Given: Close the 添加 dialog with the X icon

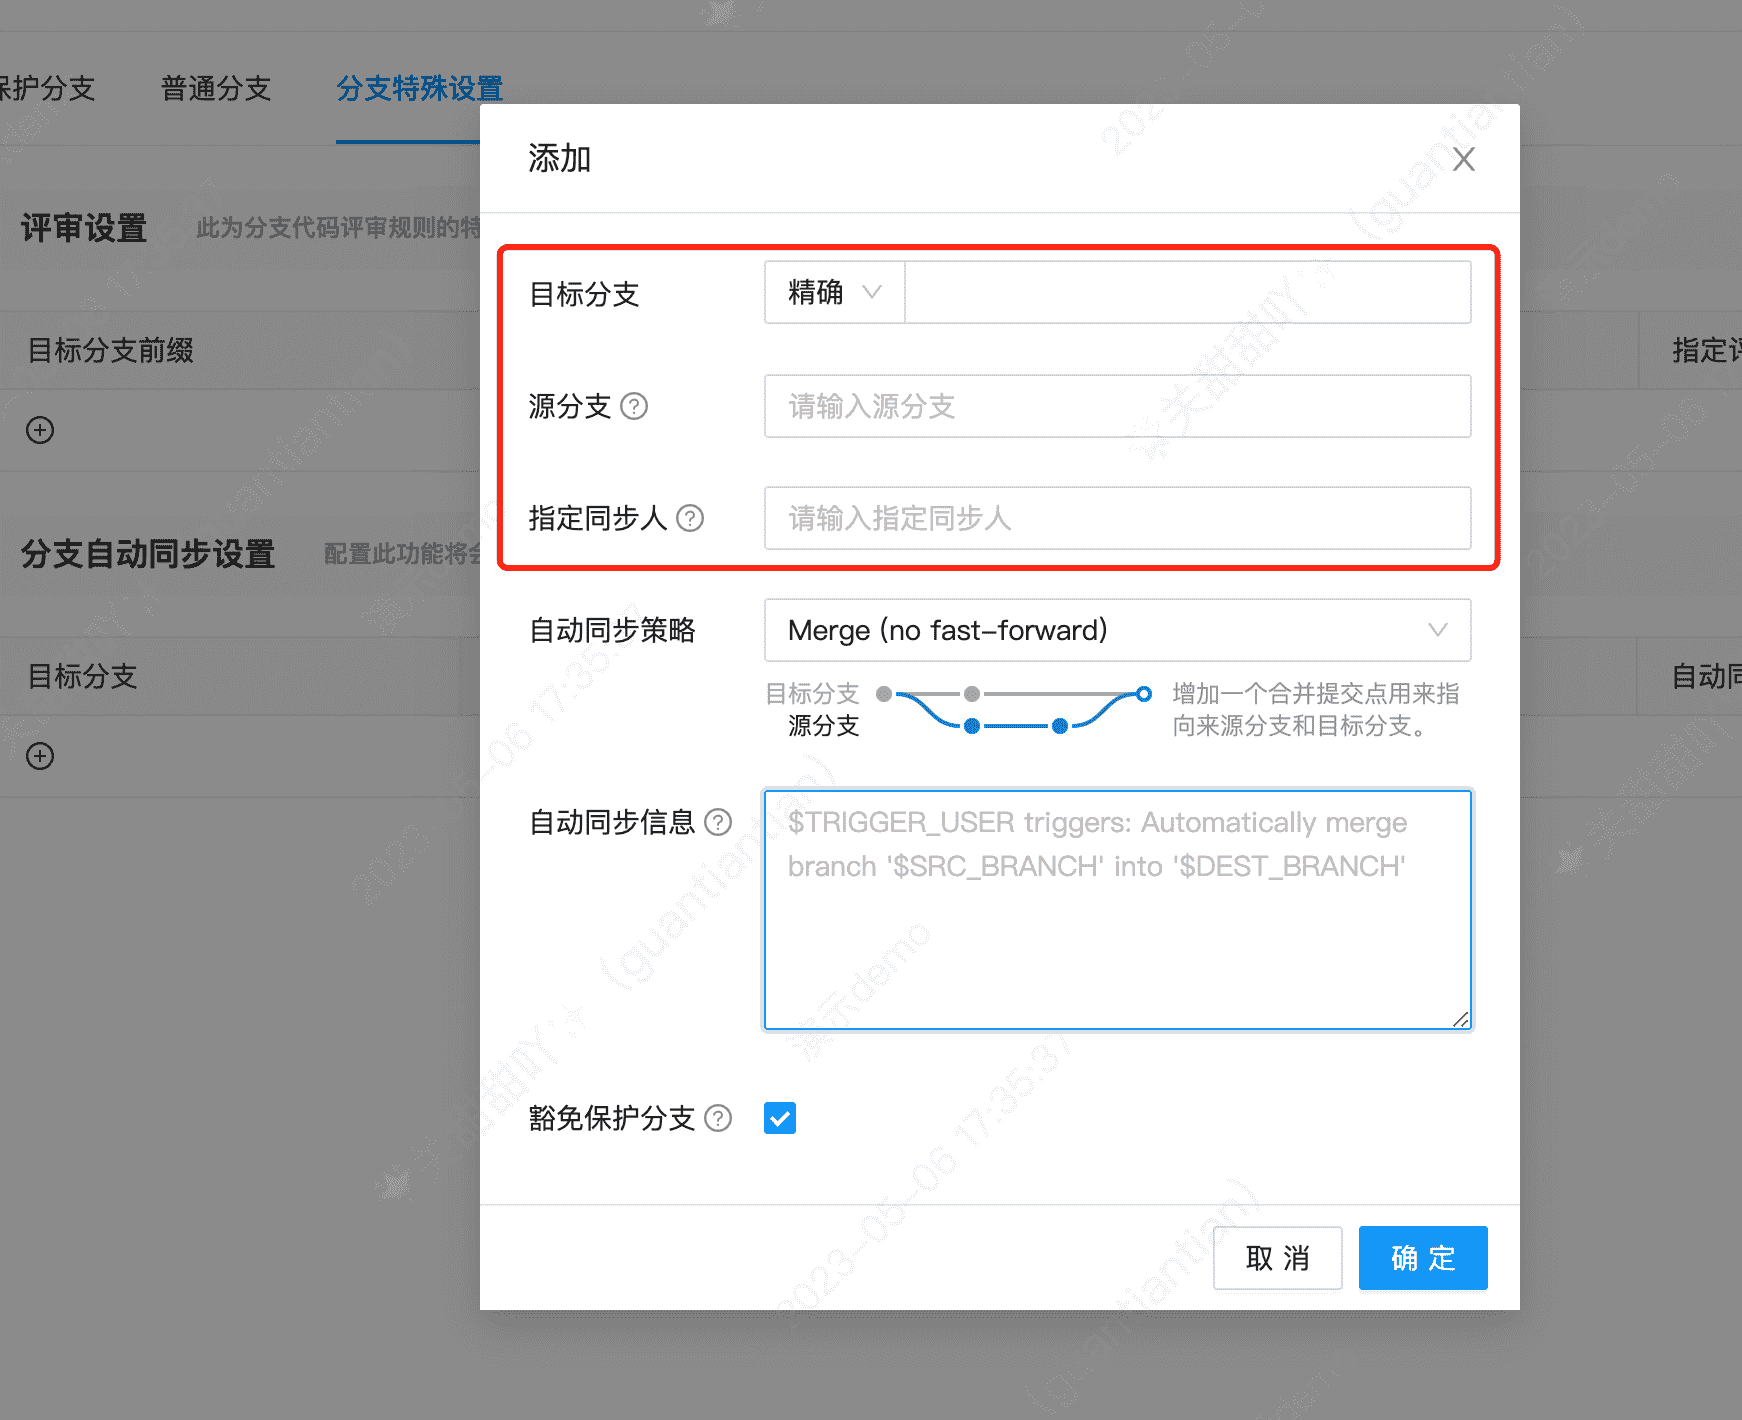Looking at the screenshot, I should click(x=1463, y=158).
